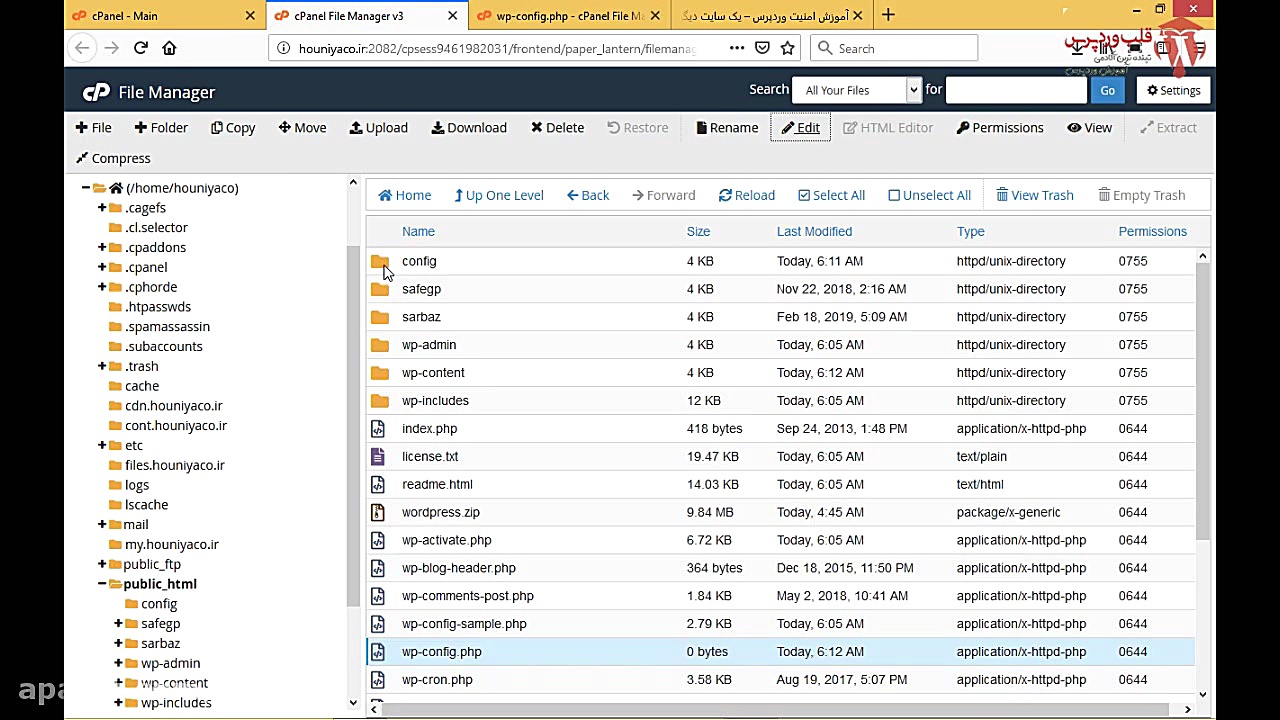
Task: Expand the wp-admin tree folder
Action: (x=118, y=663)
